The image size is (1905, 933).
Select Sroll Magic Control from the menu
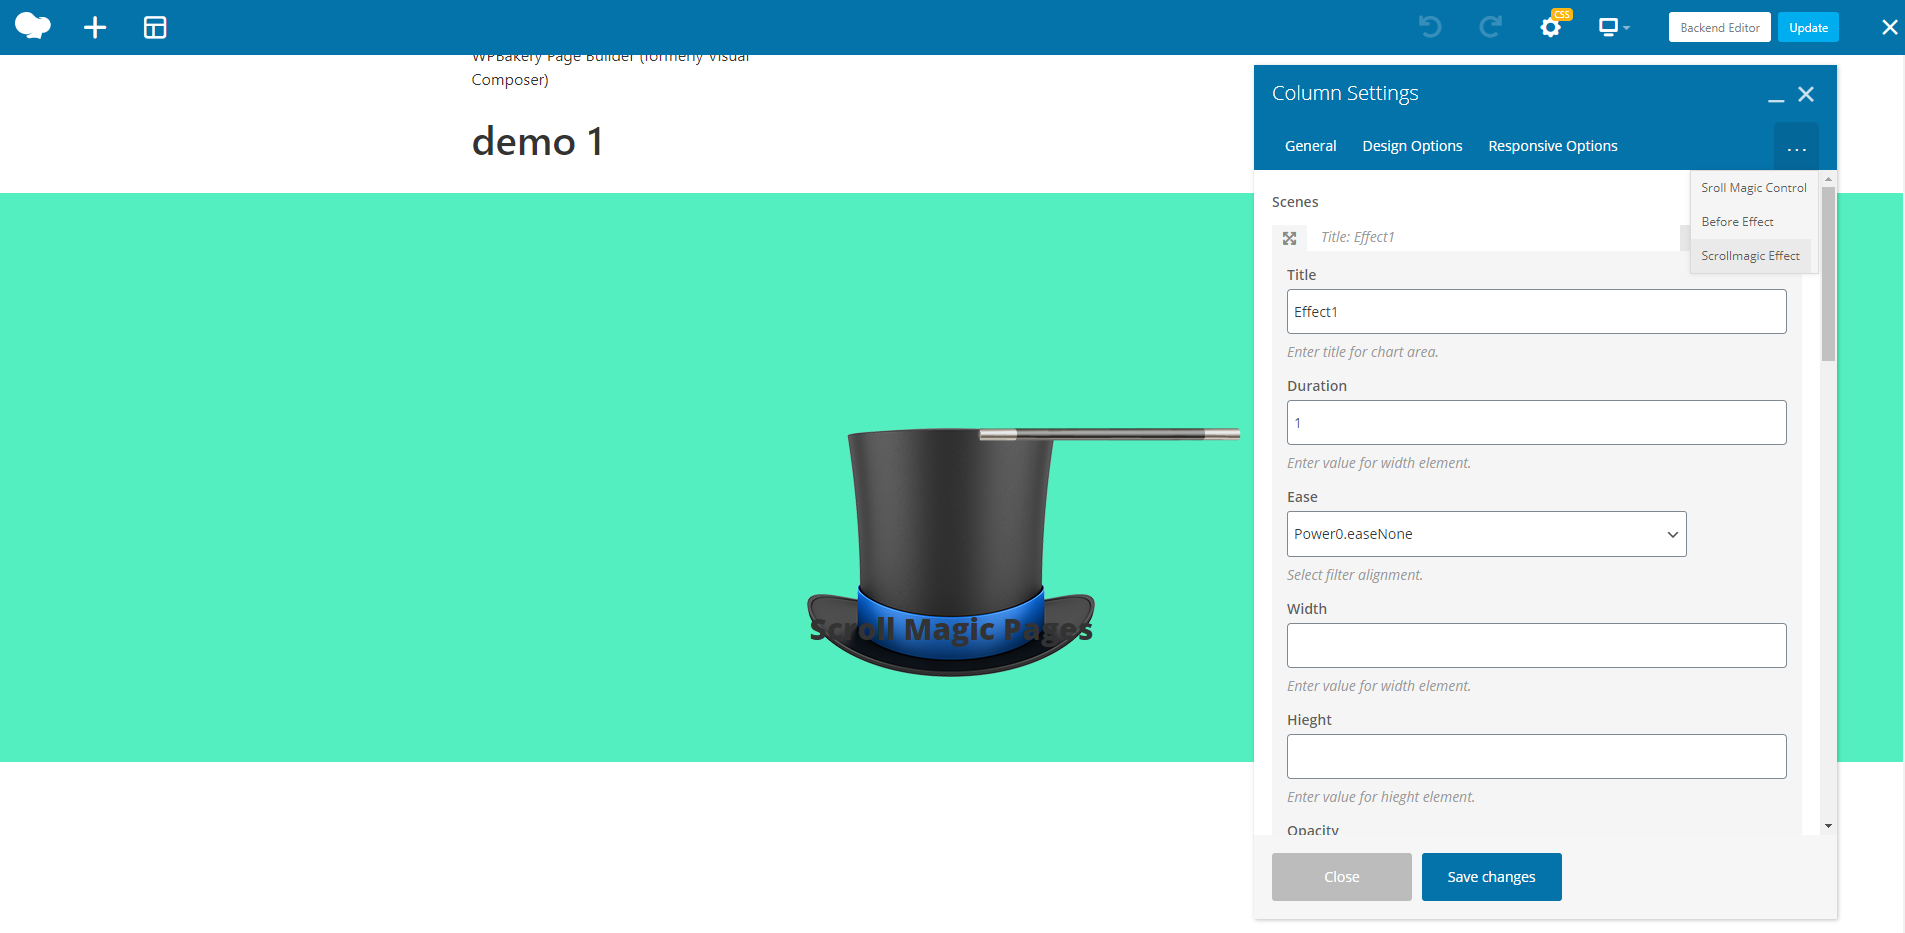coord(1754,188)
